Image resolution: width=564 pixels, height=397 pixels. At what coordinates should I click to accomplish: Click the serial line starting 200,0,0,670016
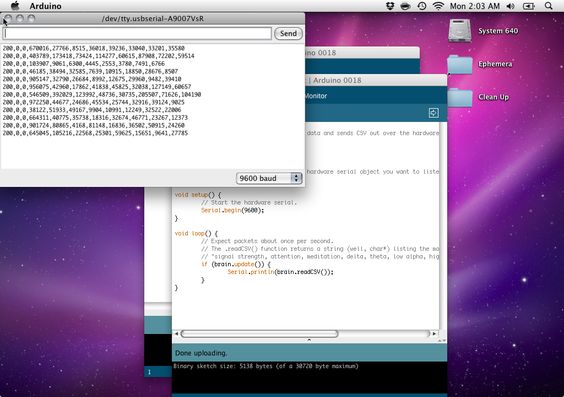[94, 48]
